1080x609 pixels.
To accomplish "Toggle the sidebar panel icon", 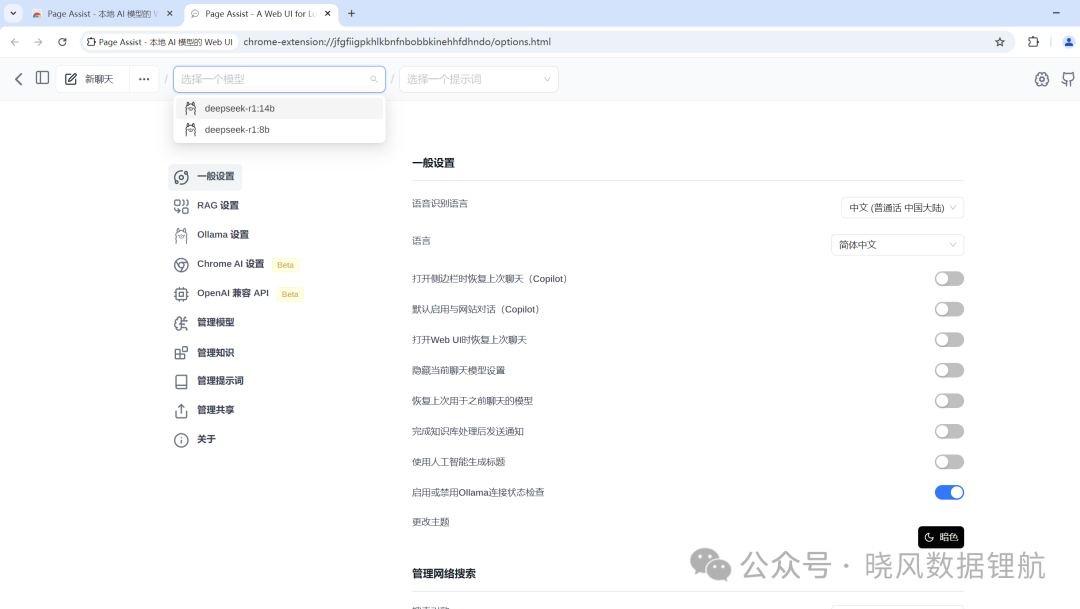I will (42, 78).
